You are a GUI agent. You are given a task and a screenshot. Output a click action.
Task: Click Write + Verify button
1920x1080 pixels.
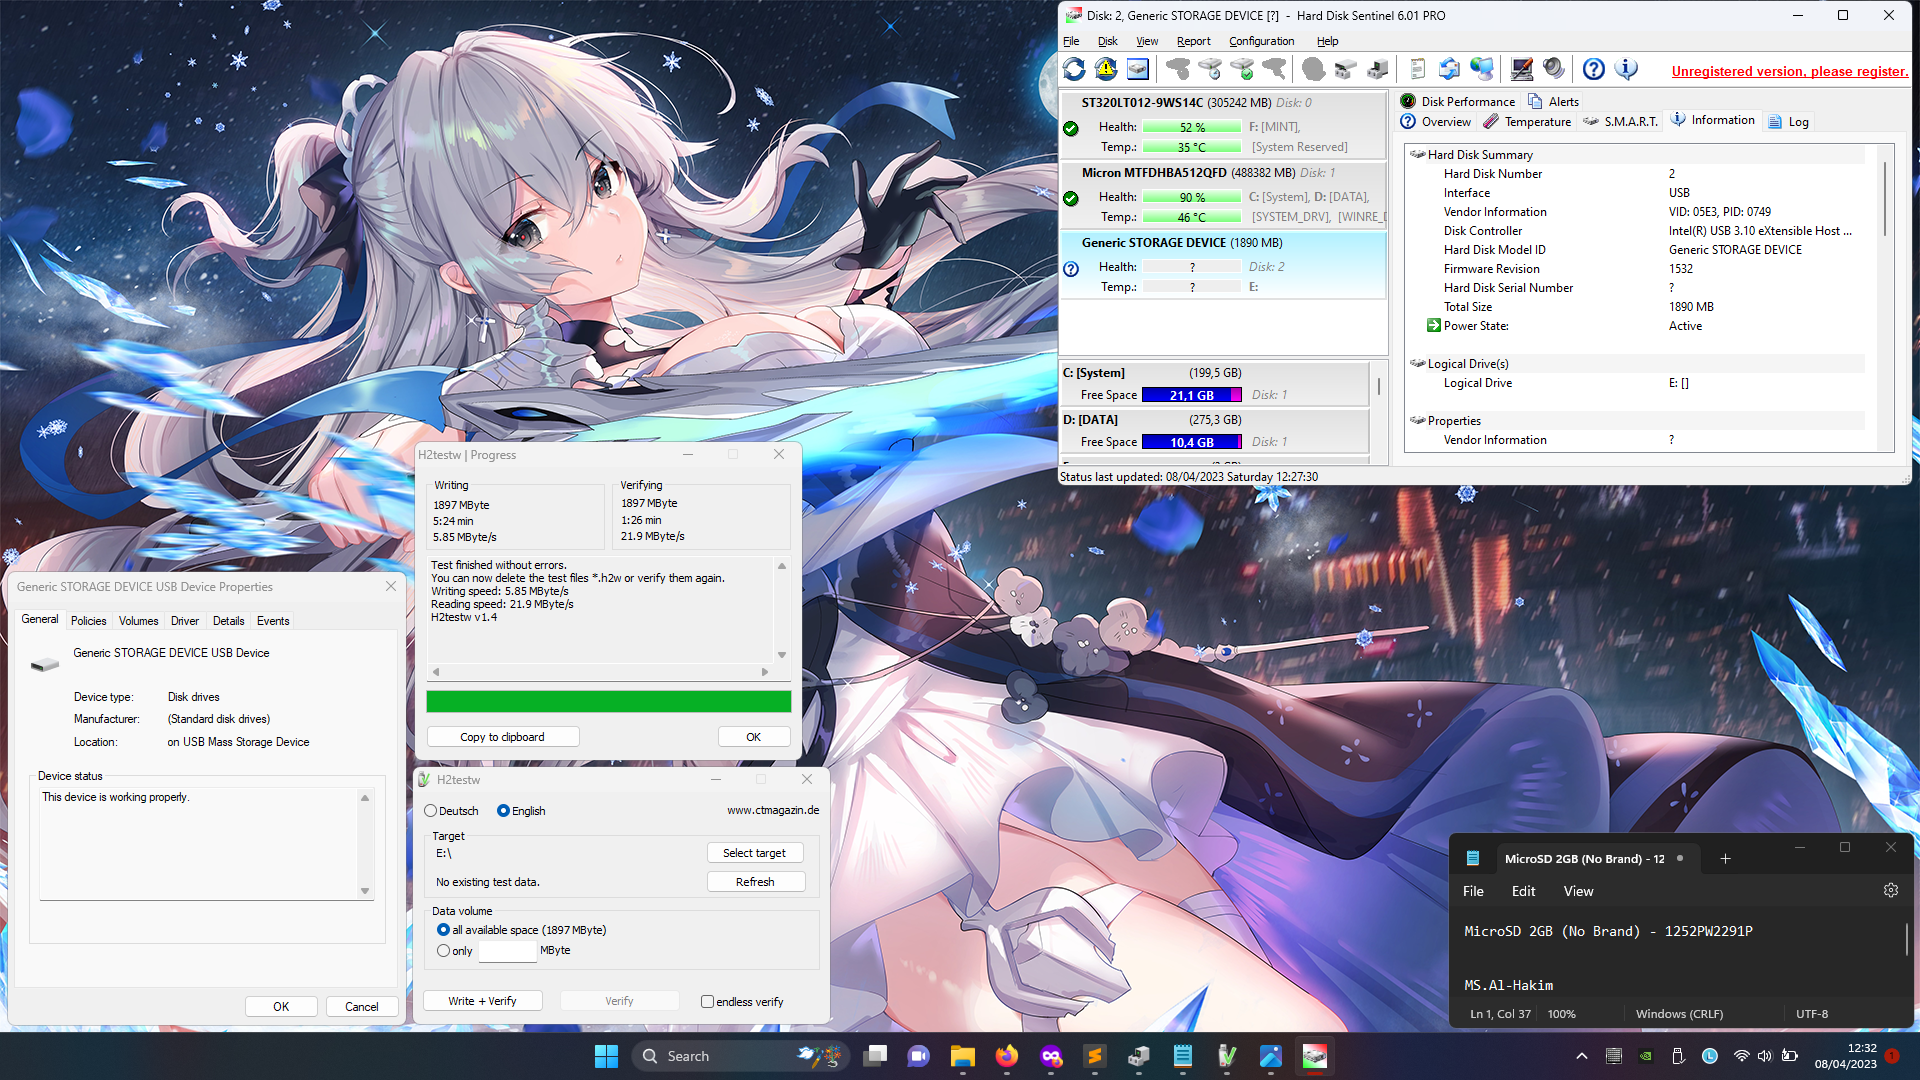click(x=482, y=1001)
